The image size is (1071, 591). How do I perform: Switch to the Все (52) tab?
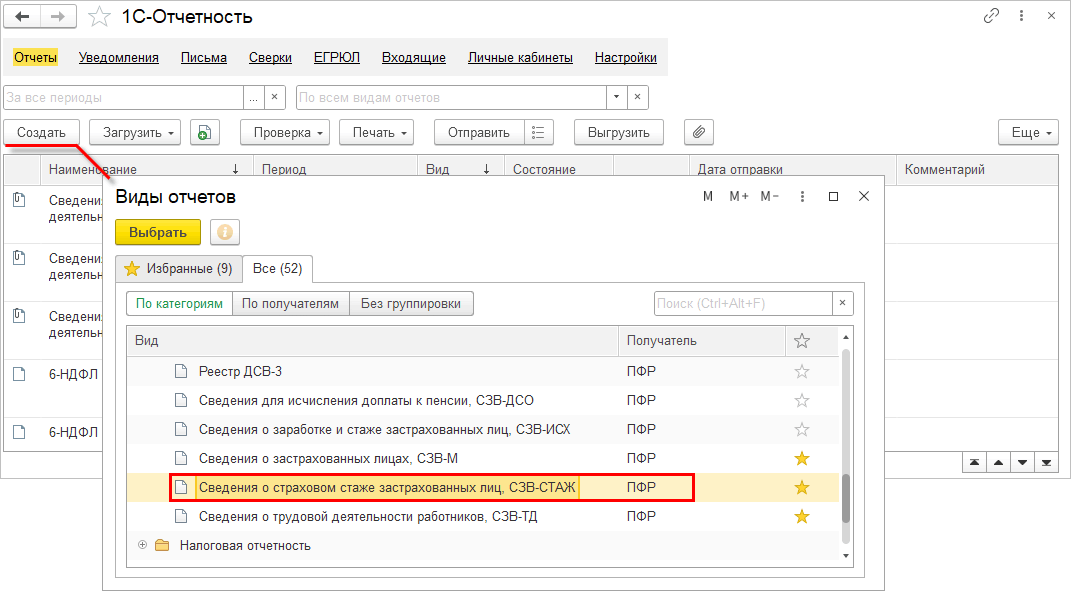click(277, 269)
